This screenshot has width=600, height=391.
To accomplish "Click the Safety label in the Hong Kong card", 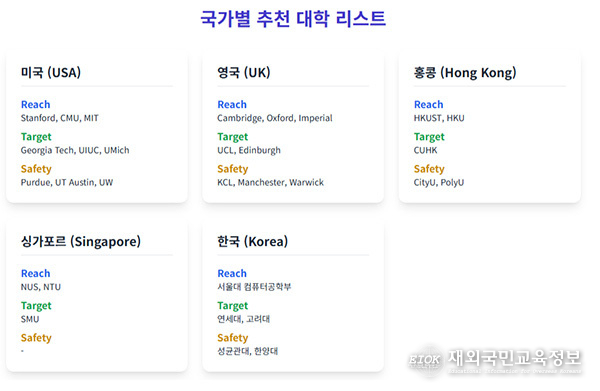I will [x=429, y=169].
